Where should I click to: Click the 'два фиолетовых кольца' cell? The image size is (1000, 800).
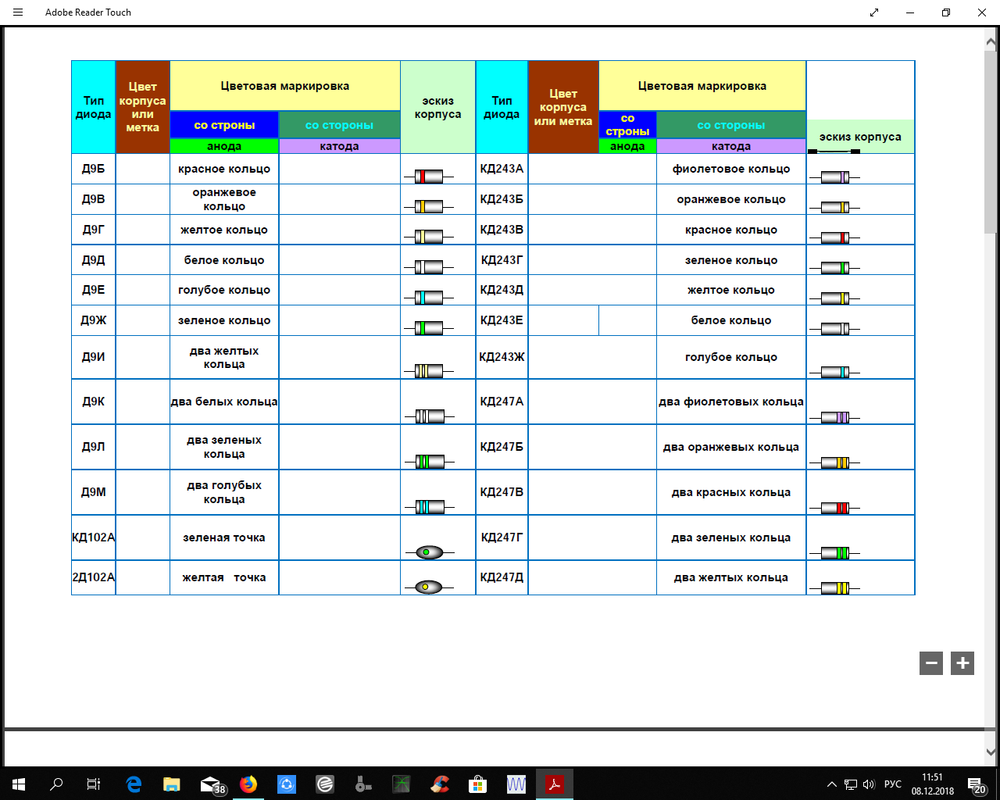(x=731, y=402)
